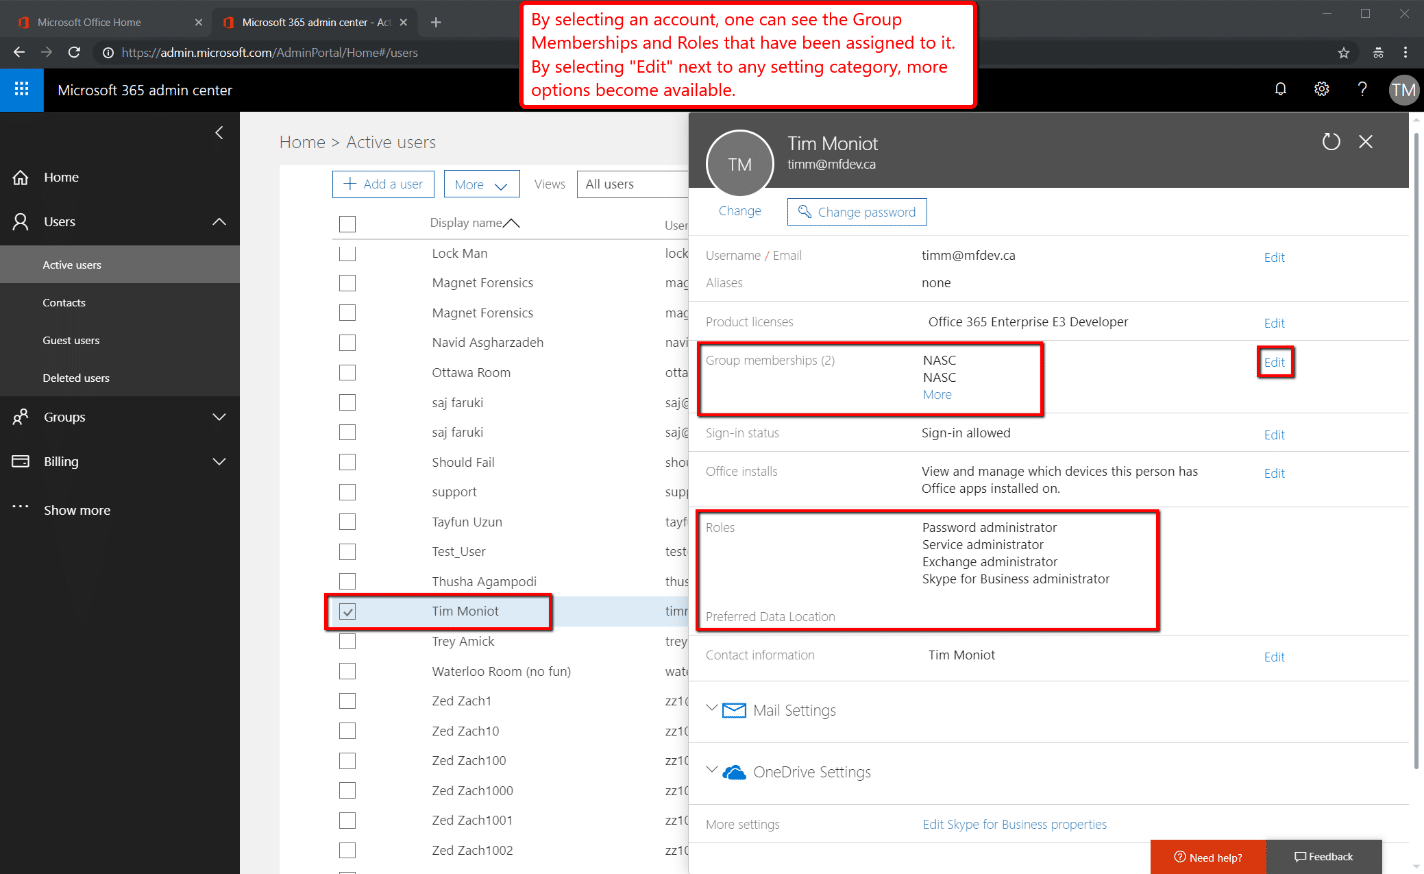Expand the OneDrive Settings chevron

click(712, 770)
